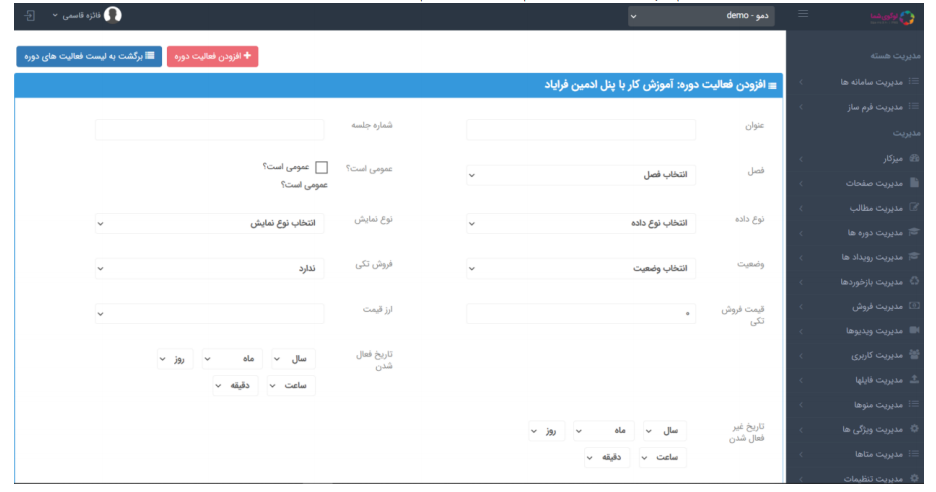This screenshot has width=936, height=492.
Task: Click the مدیریت فروش money icon
Action: [x=913, y=306]
